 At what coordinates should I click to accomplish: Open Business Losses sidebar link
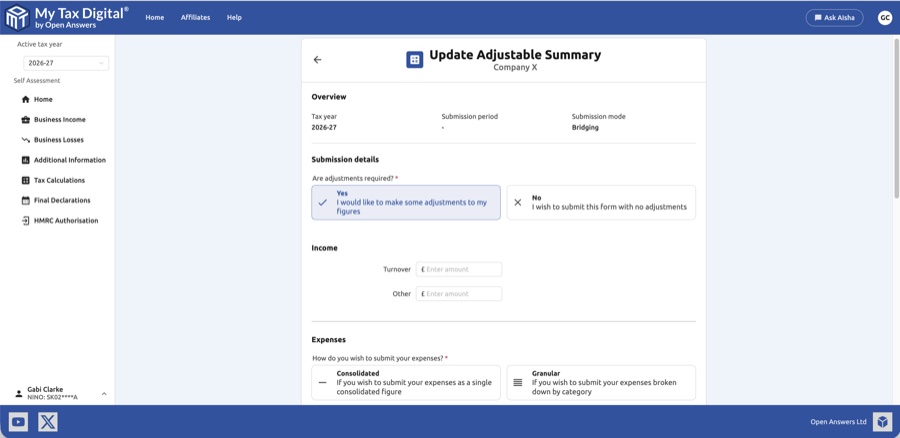60,139
